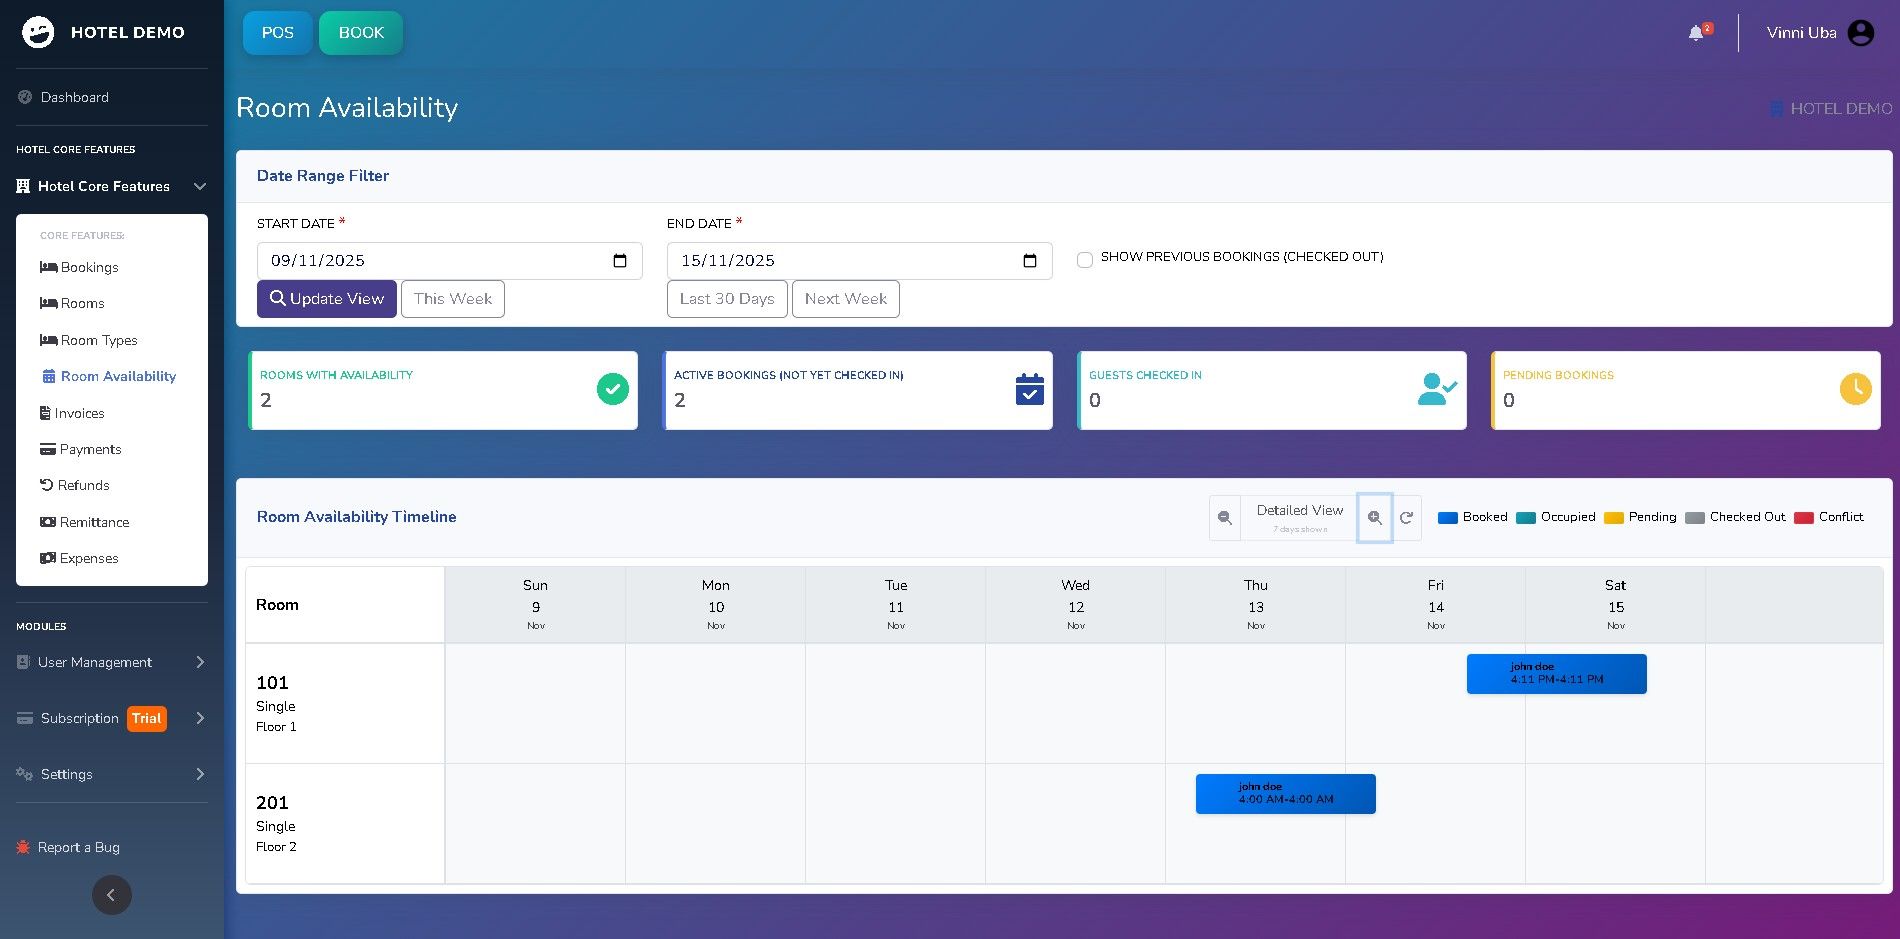Viewport: 1900px width, 939px height.
Task: Open the Vinni Uba user avatar
Action: pyautogui.click(x=1861, y=33)
